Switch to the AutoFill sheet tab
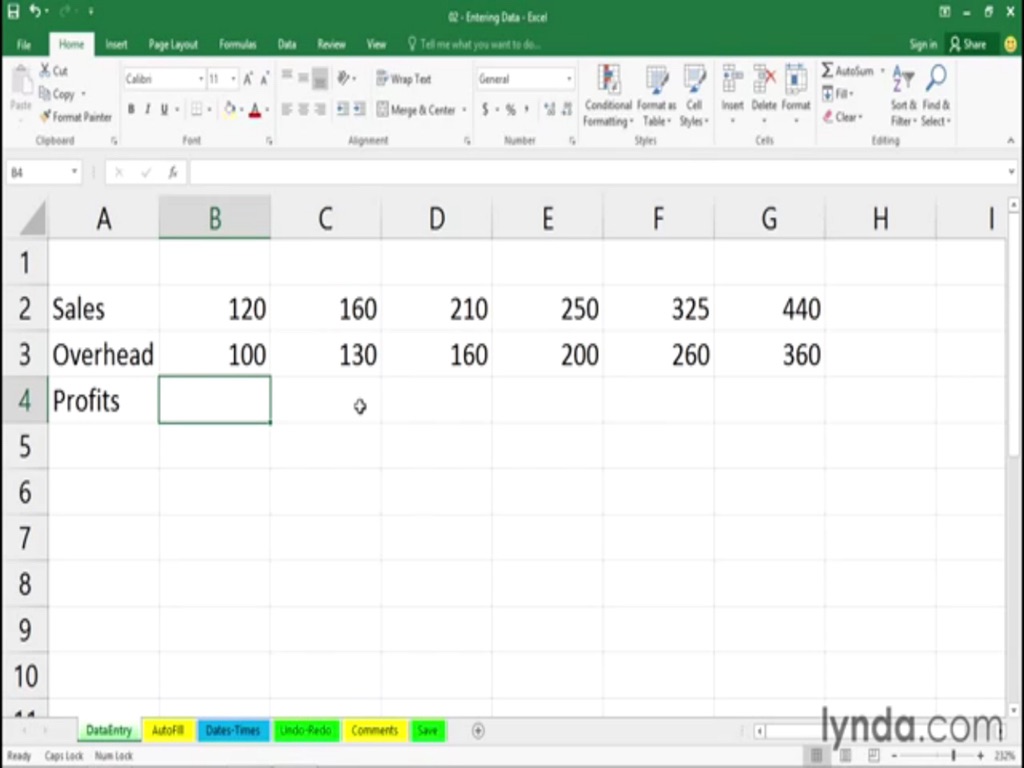The image size is (1024, 768). pos(168,731)
